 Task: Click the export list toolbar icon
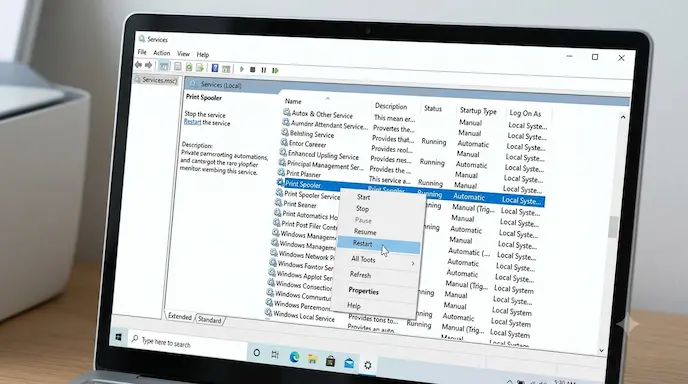[200, 68]
